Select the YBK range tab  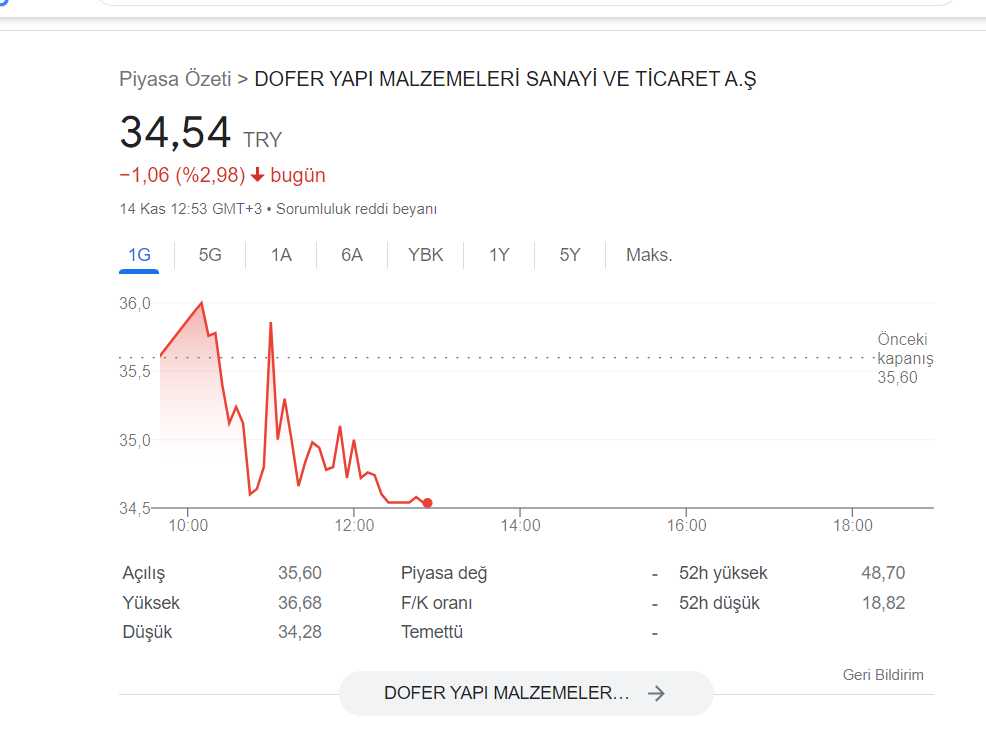[x=426, y=255]
